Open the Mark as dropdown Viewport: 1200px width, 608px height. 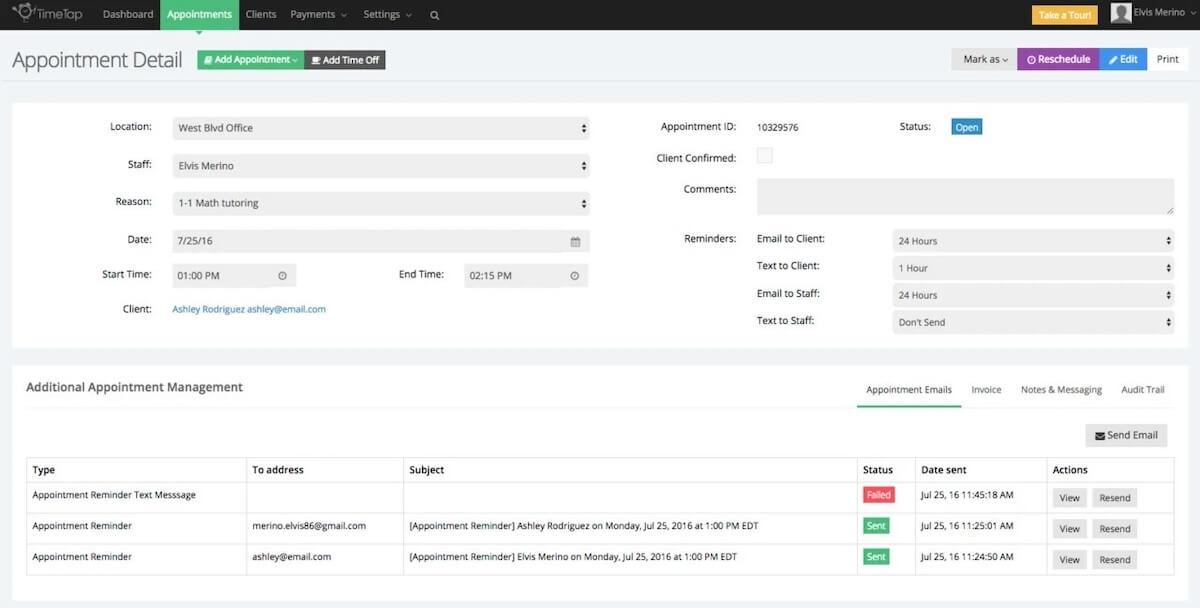click(984, 59)
